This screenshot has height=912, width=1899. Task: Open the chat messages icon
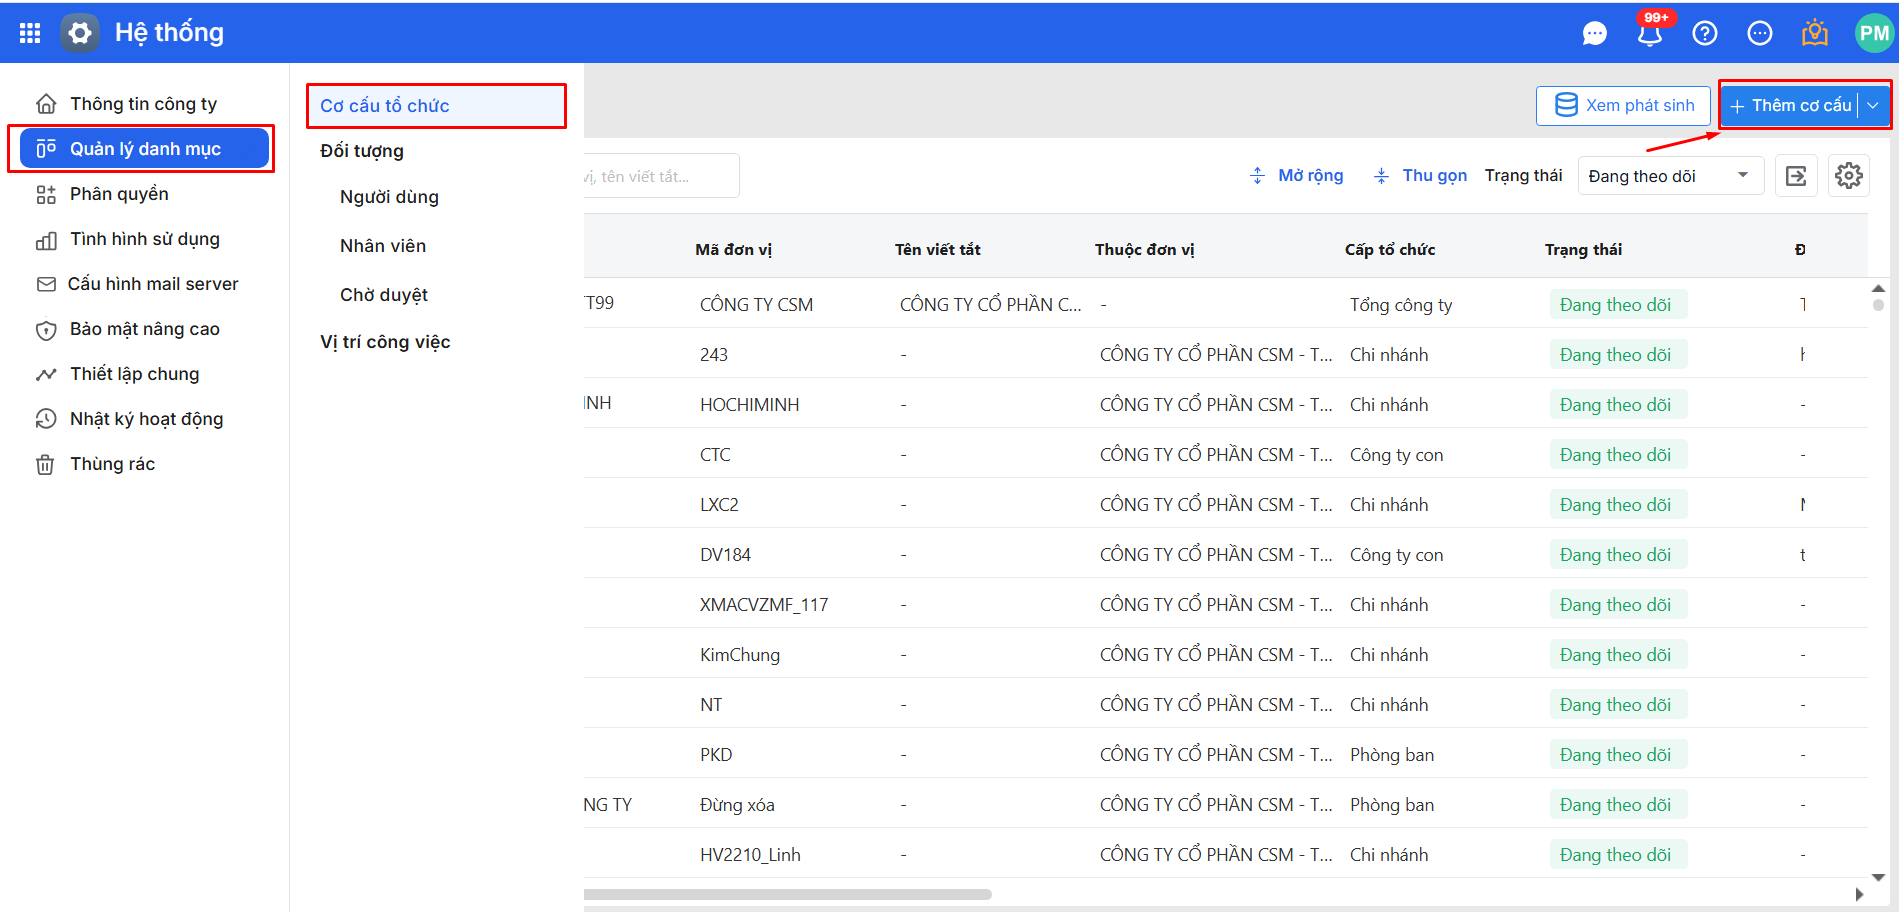coord(1594,34)
